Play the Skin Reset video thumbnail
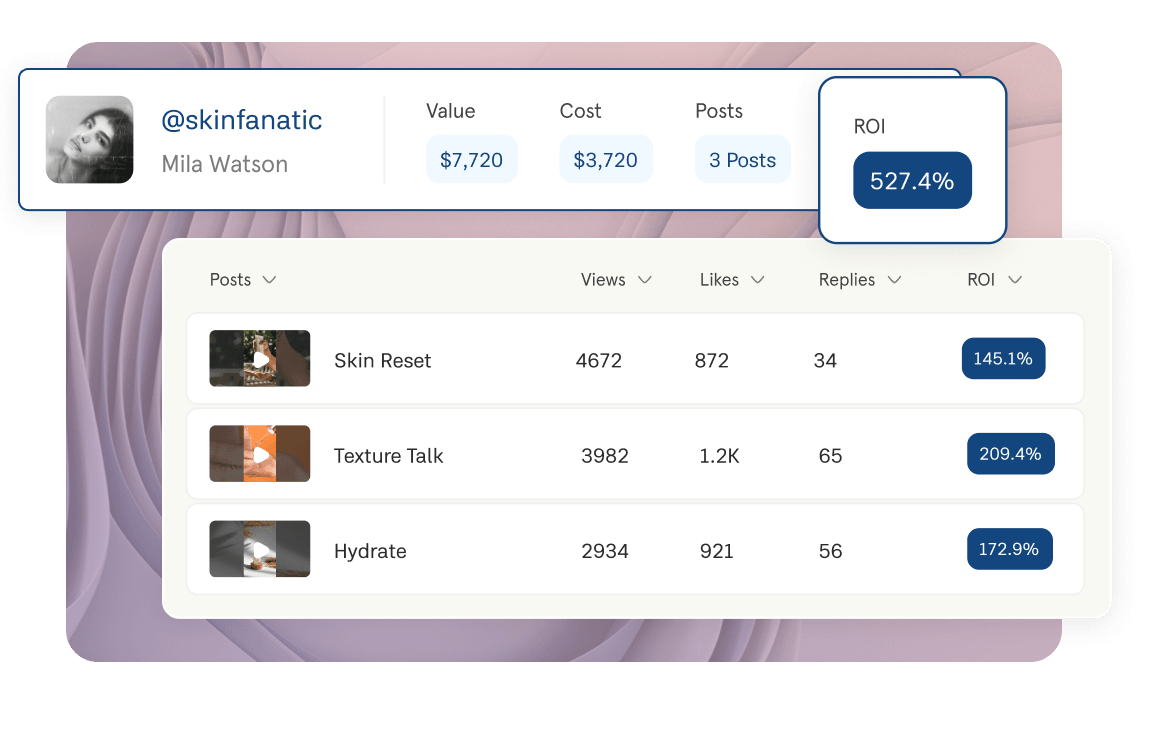The height and width of the screenshot is (742, 1164). pos(260,358)
